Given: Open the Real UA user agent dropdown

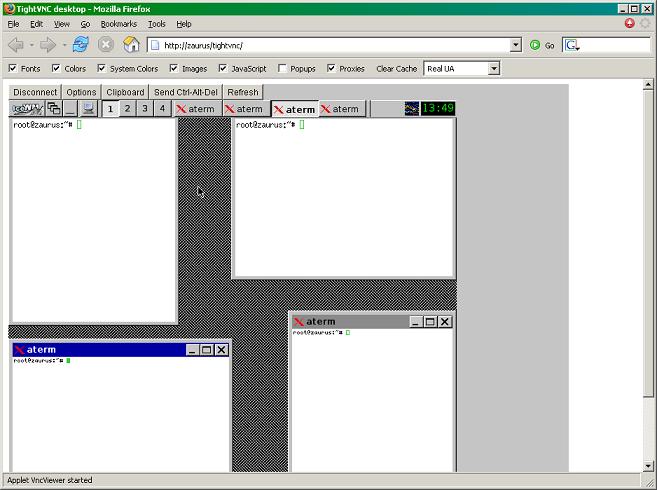Looking at the screenshot, I should tap(493, 69).
